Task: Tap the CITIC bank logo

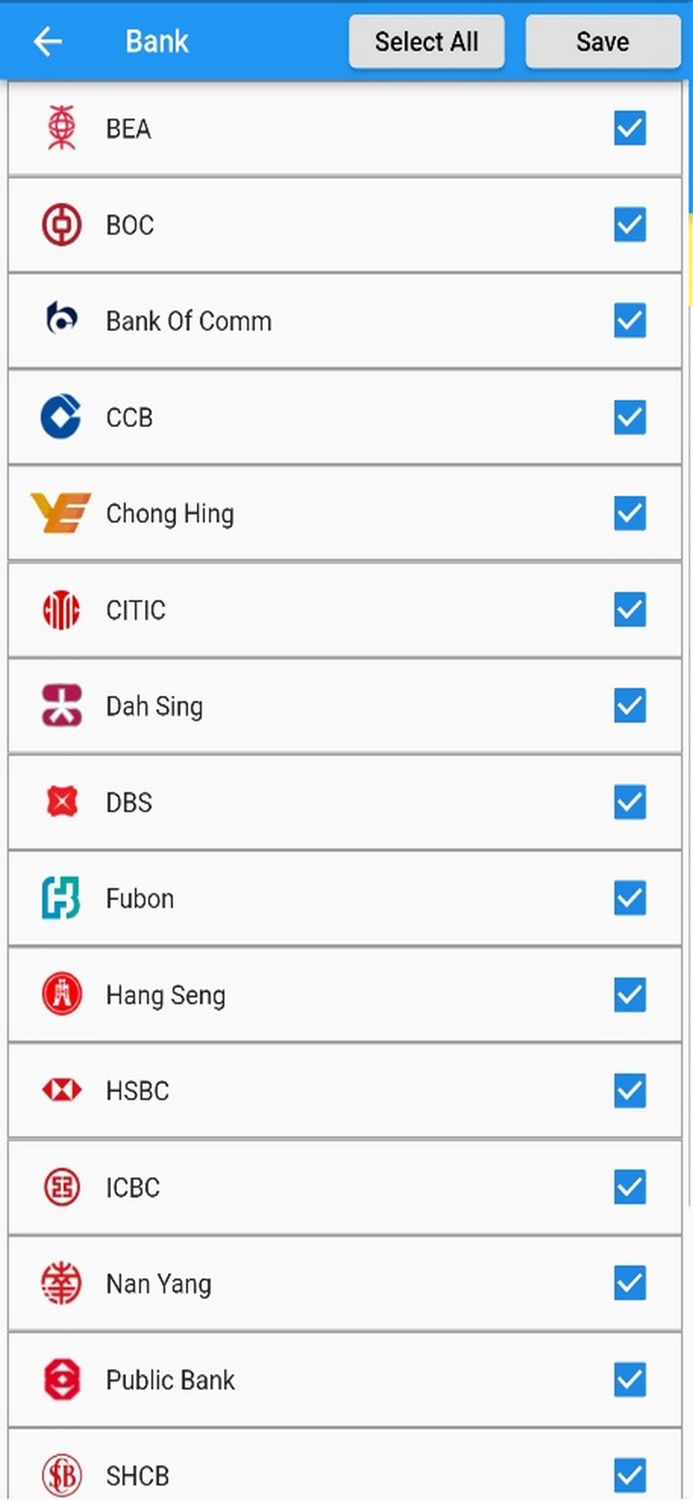Action: coord(61,609)
